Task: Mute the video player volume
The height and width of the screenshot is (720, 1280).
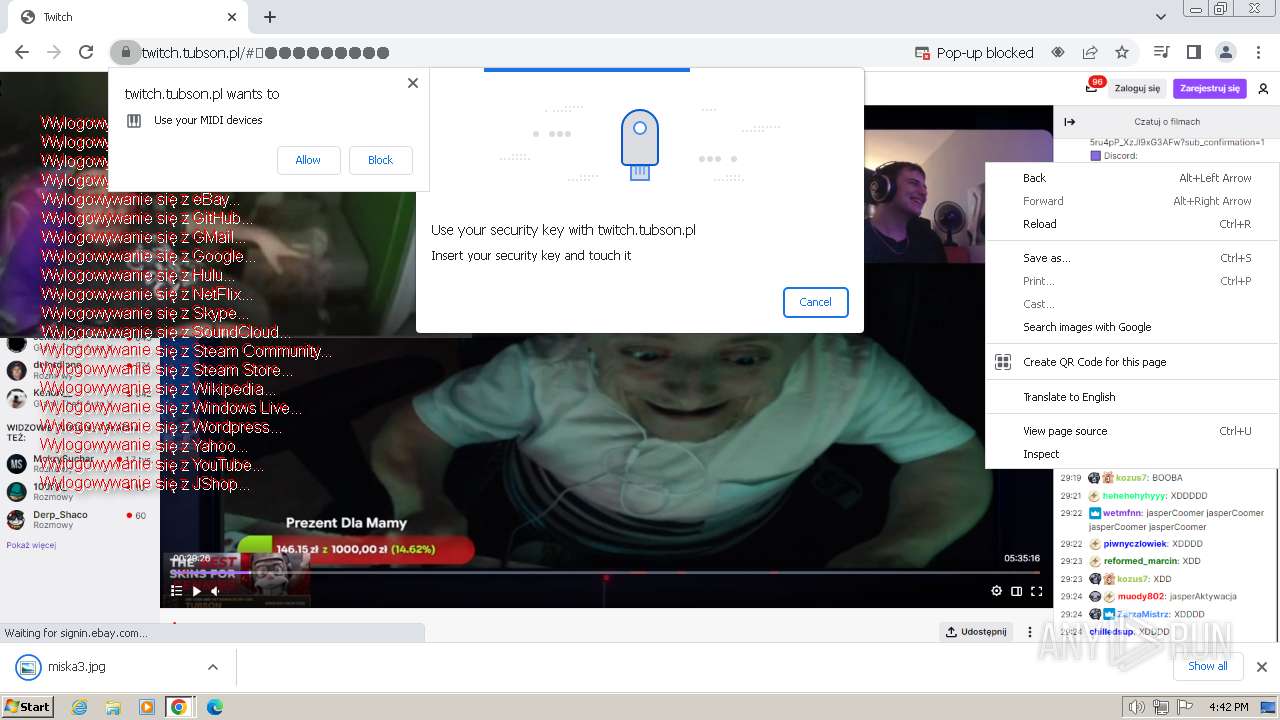Action: [x=215, y=591]
